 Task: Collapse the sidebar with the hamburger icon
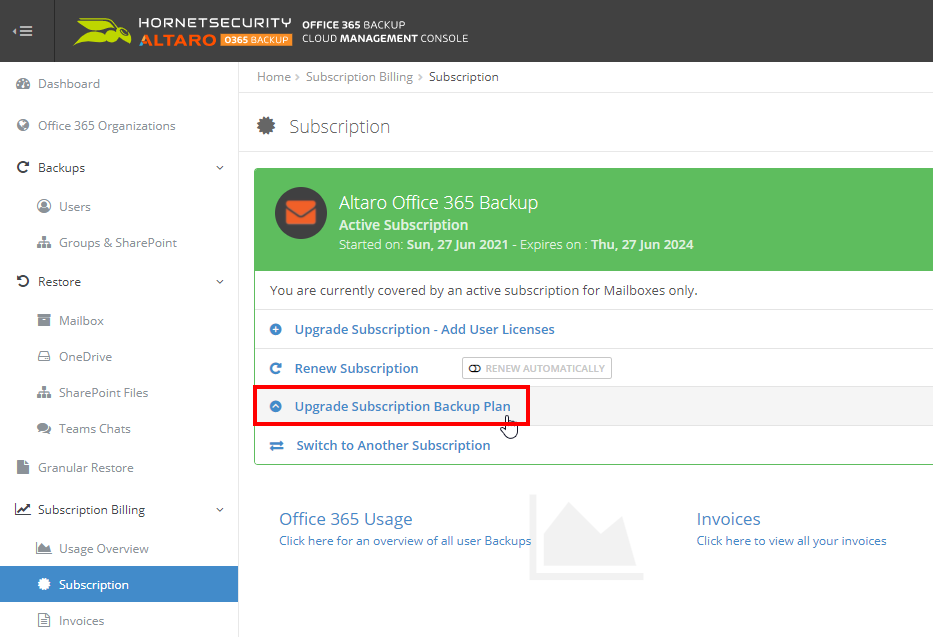(x=22, y=31)
